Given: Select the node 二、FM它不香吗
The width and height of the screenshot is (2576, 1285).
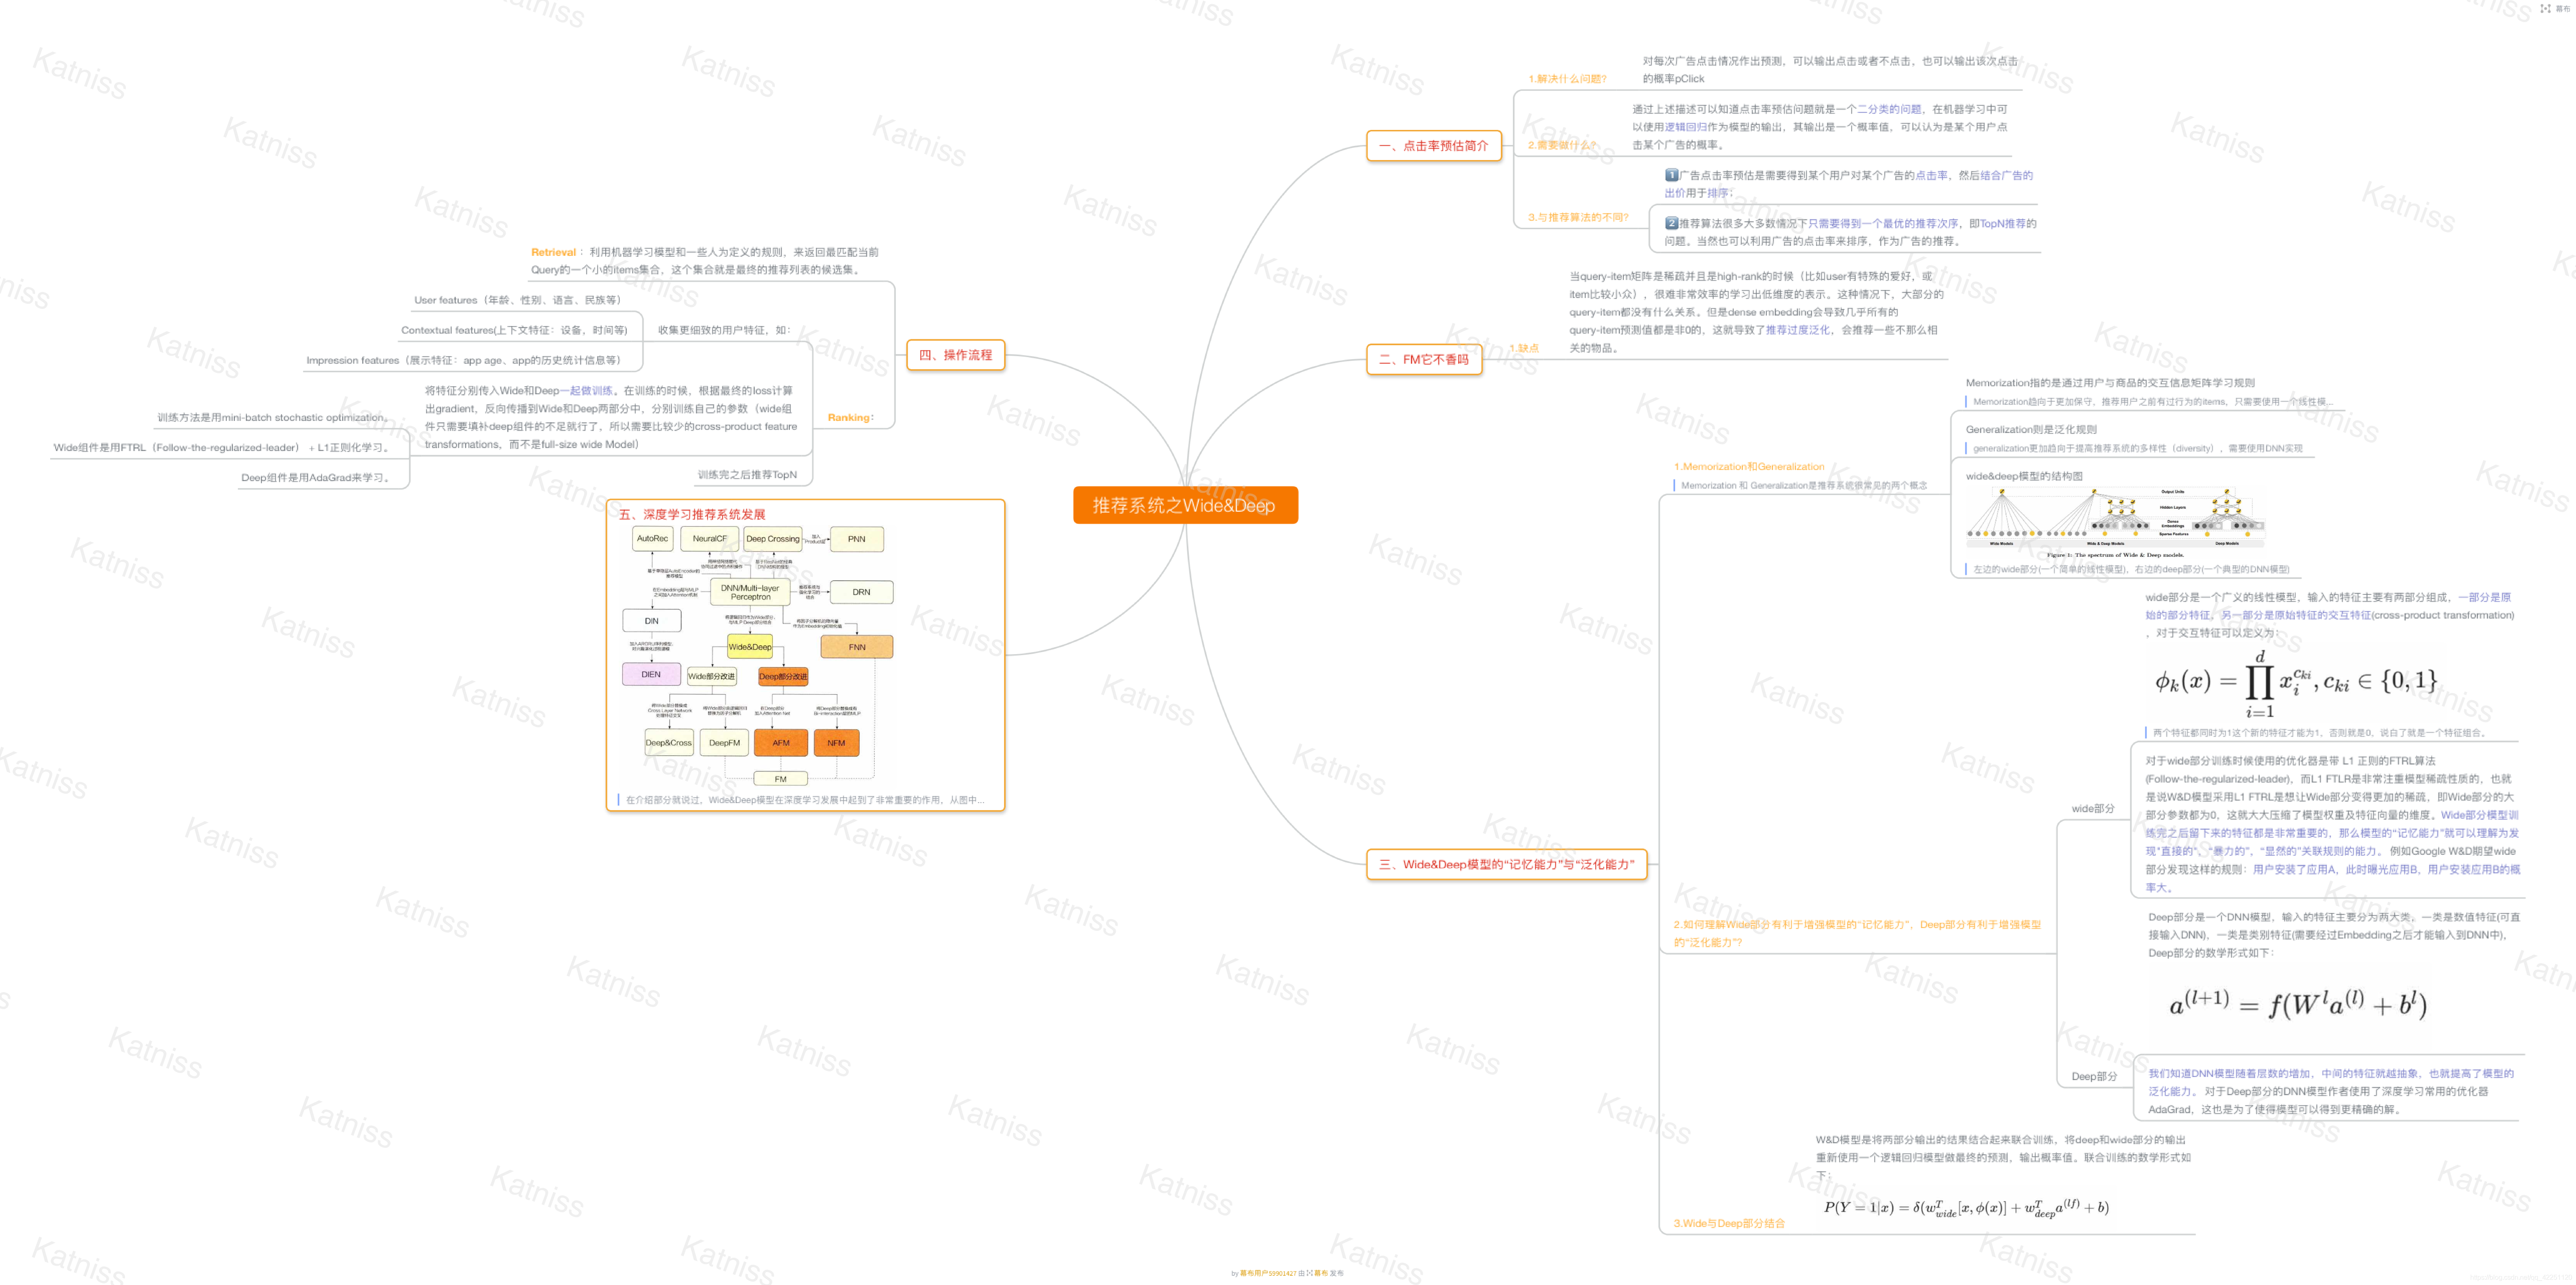Looking at the screenshot, I should 1423,359.
